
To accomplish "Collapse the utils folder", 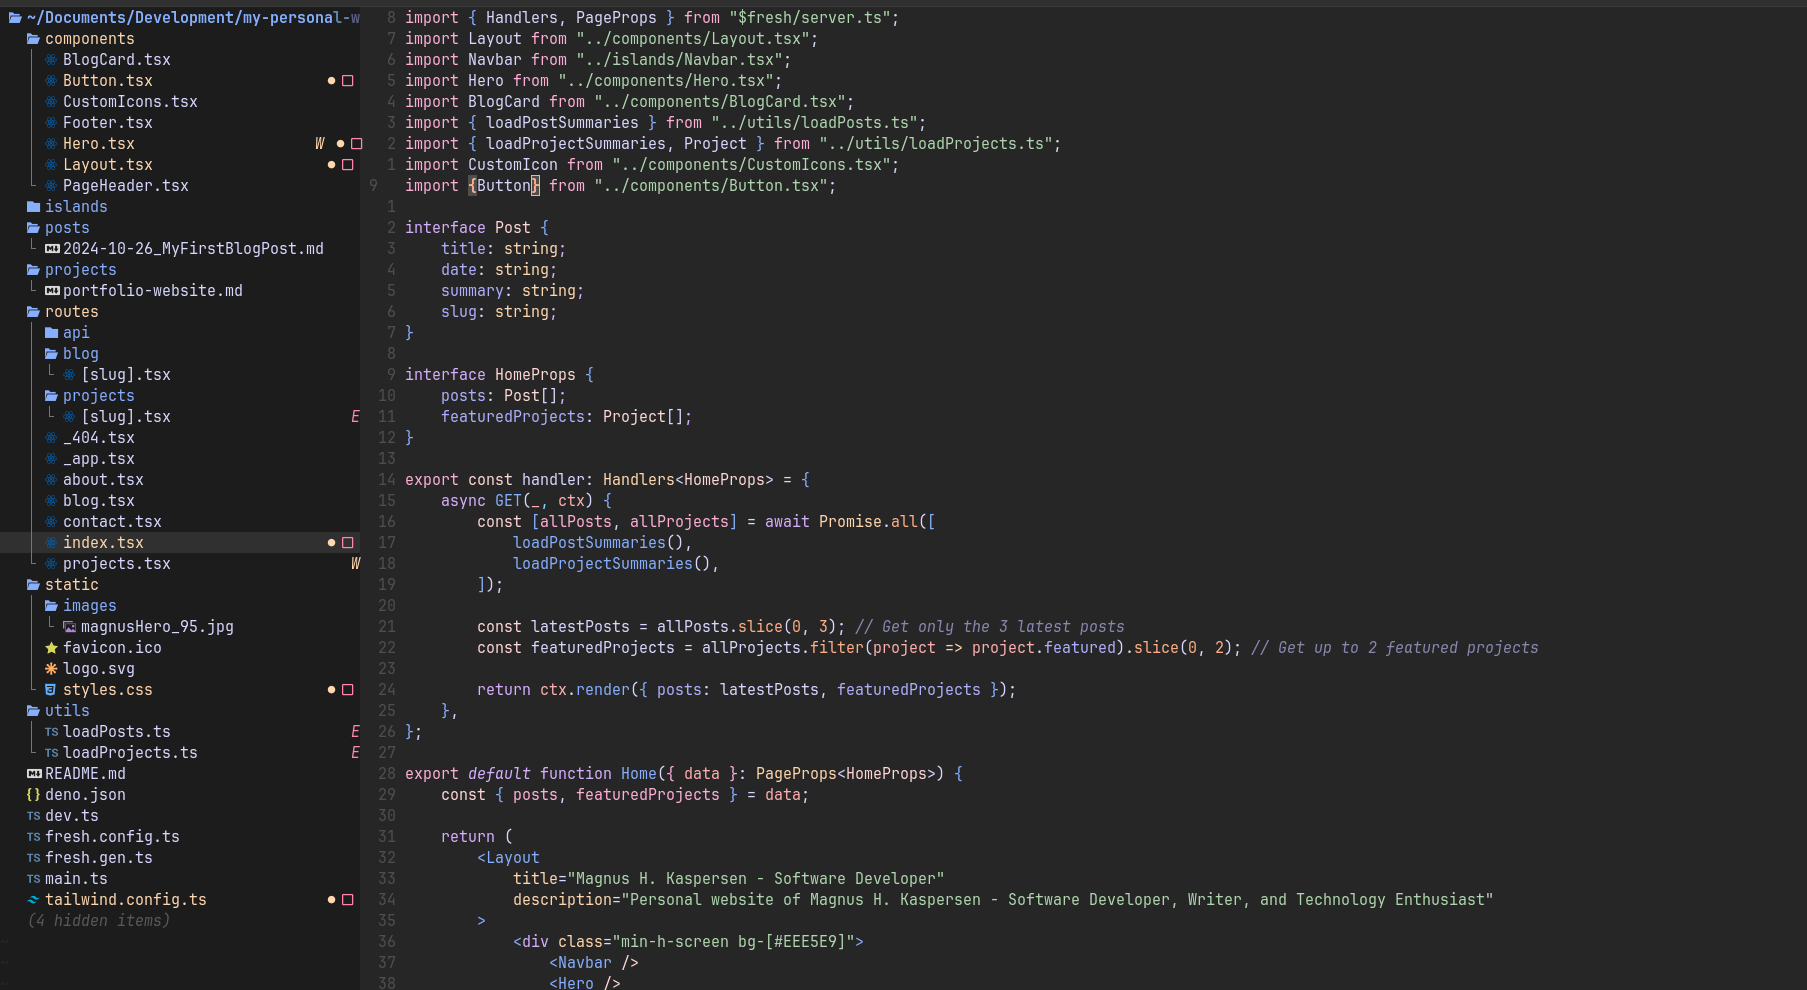I will coord(33,711).
